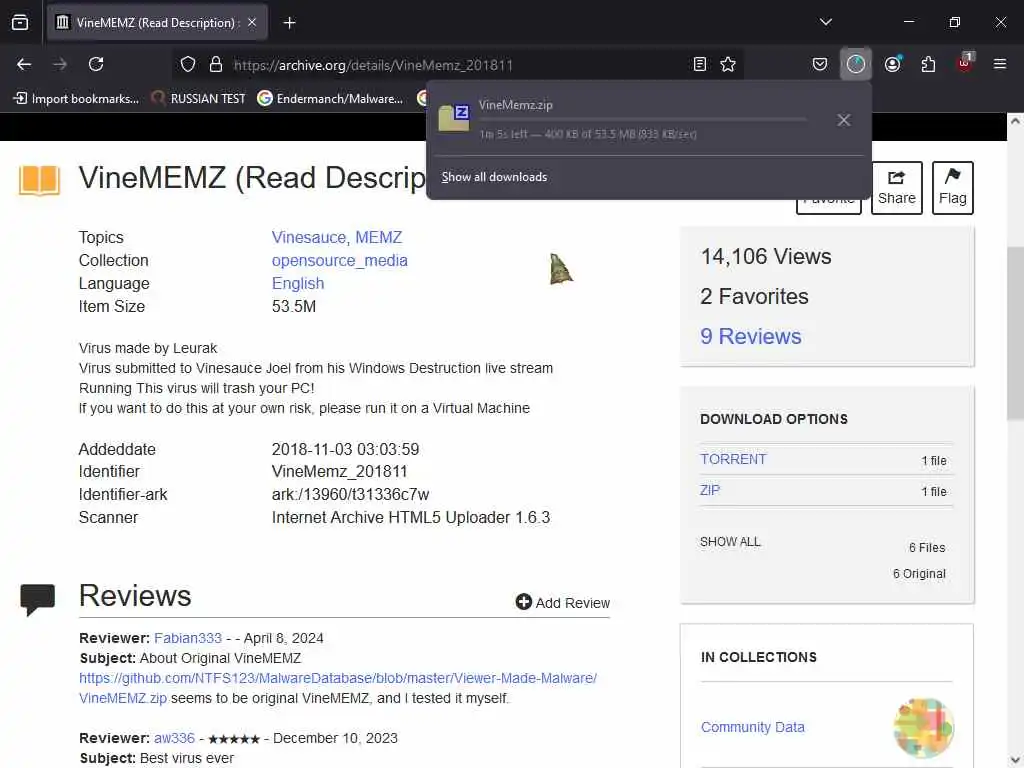Screen dimensions: 1024x768
Task: Click the site security padlock icon
Action: click(x=216, y=64)
